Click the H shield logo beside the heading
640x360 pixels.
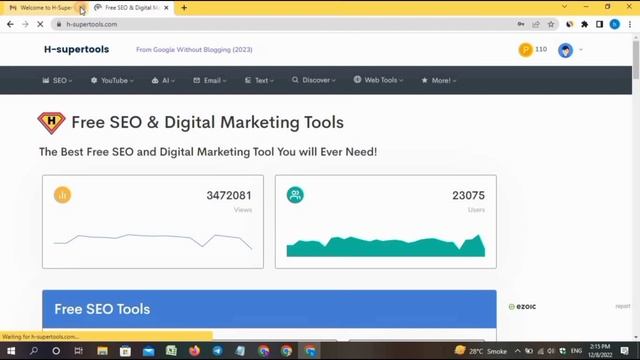pyautogui.click(x=51, y=123)
